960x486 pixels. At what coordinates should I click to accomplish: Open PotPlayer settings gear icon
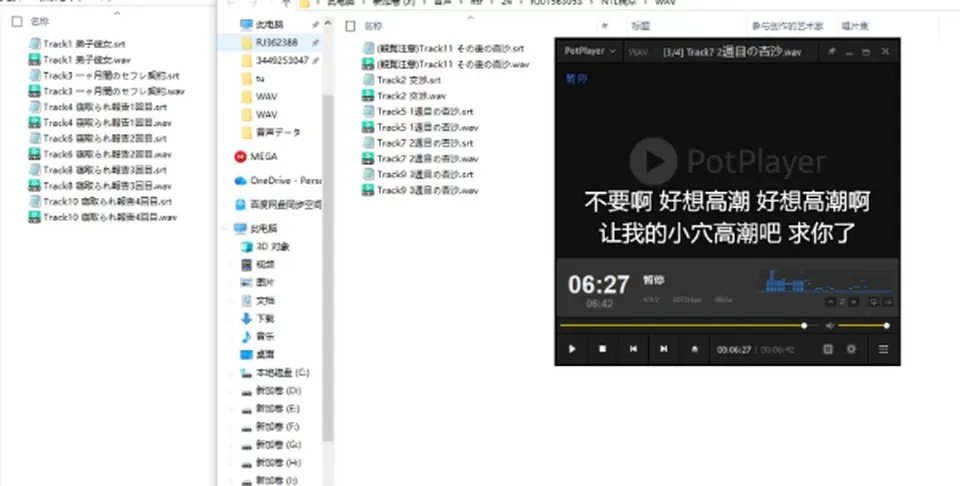coord(851,349)
